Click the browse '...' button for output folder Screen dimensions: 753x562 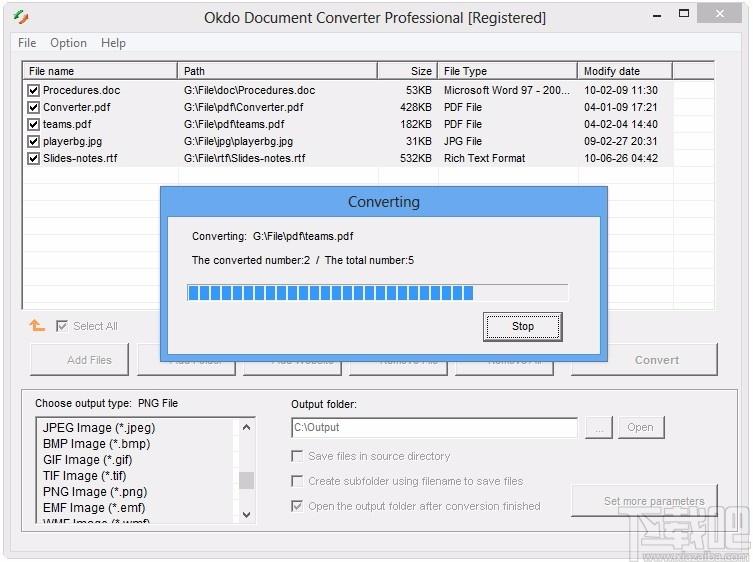[599, 427]
